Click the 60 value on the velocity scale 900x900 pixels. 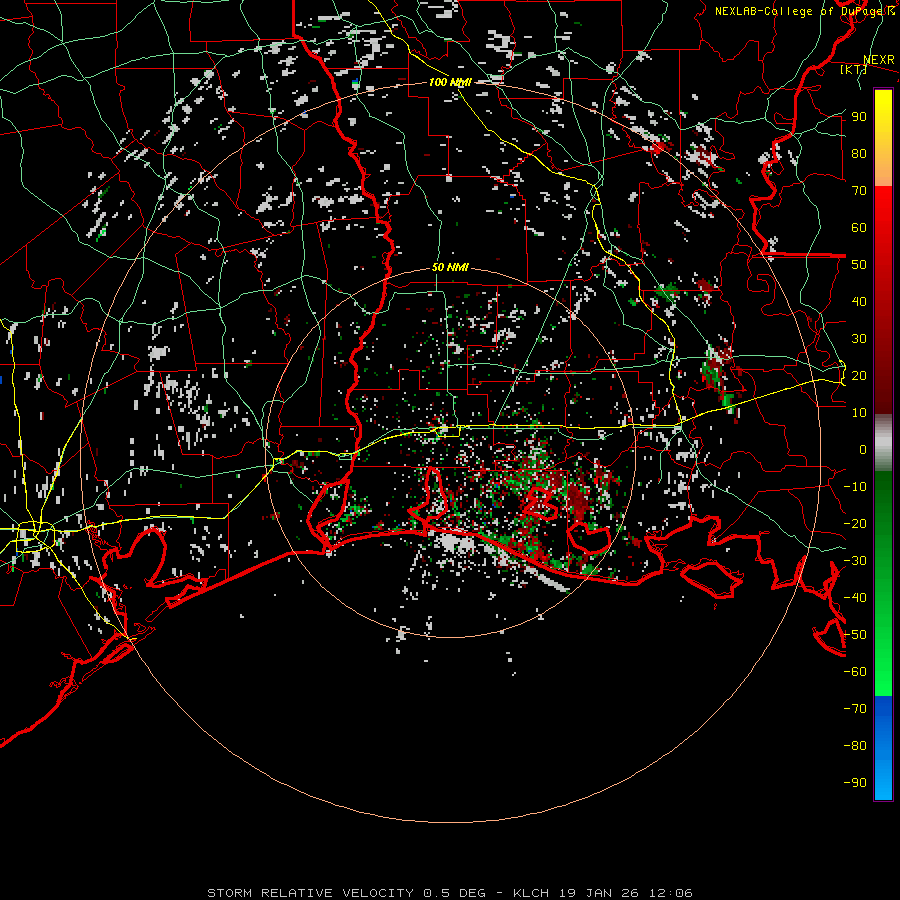pyautogui.click(x=859, y=228)
